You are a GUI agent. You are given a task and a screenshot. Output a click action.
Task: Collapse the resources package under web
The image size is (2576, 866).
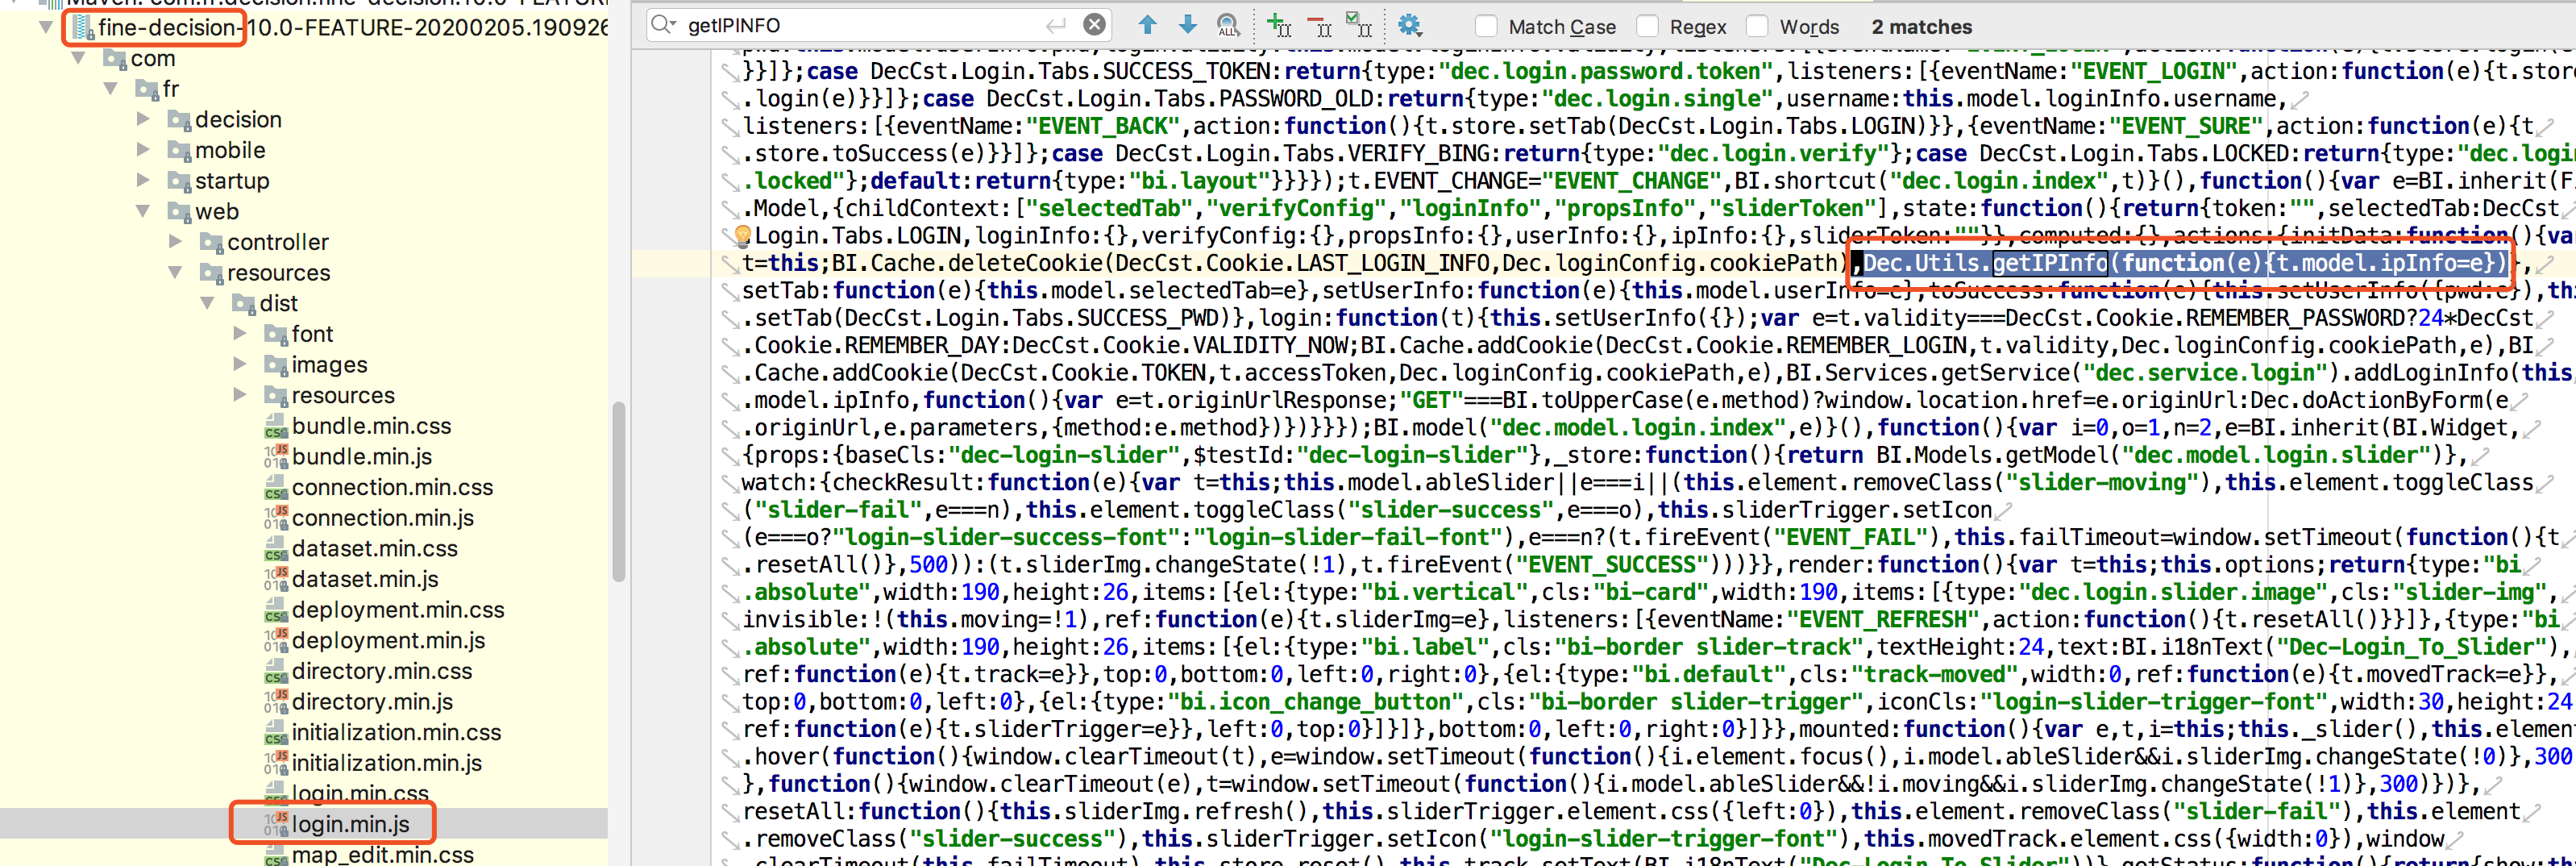point(175,272)
